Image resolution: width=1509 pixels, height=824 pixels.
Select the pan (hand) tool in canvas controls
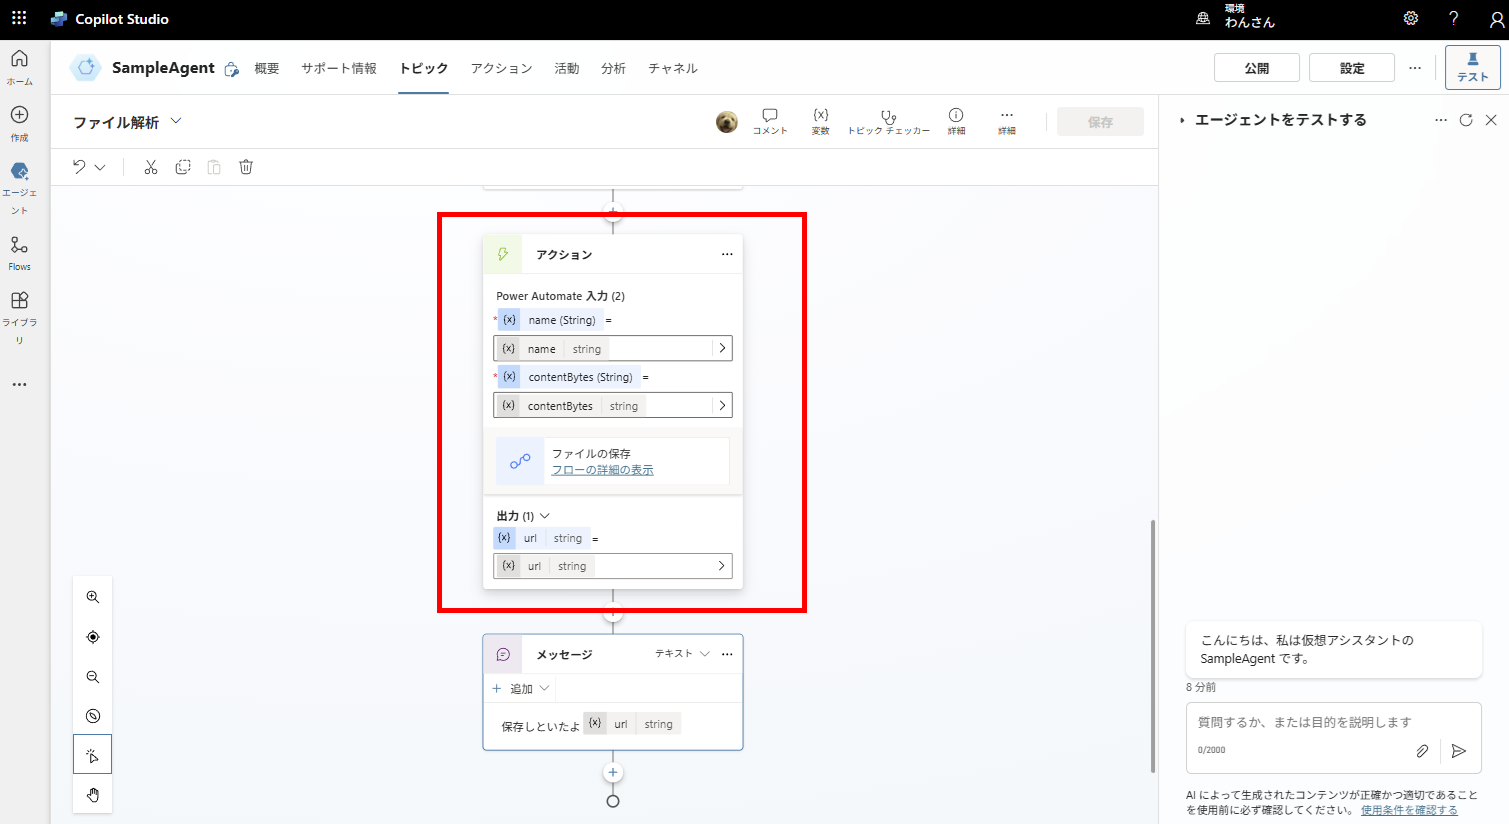[92, 795]
